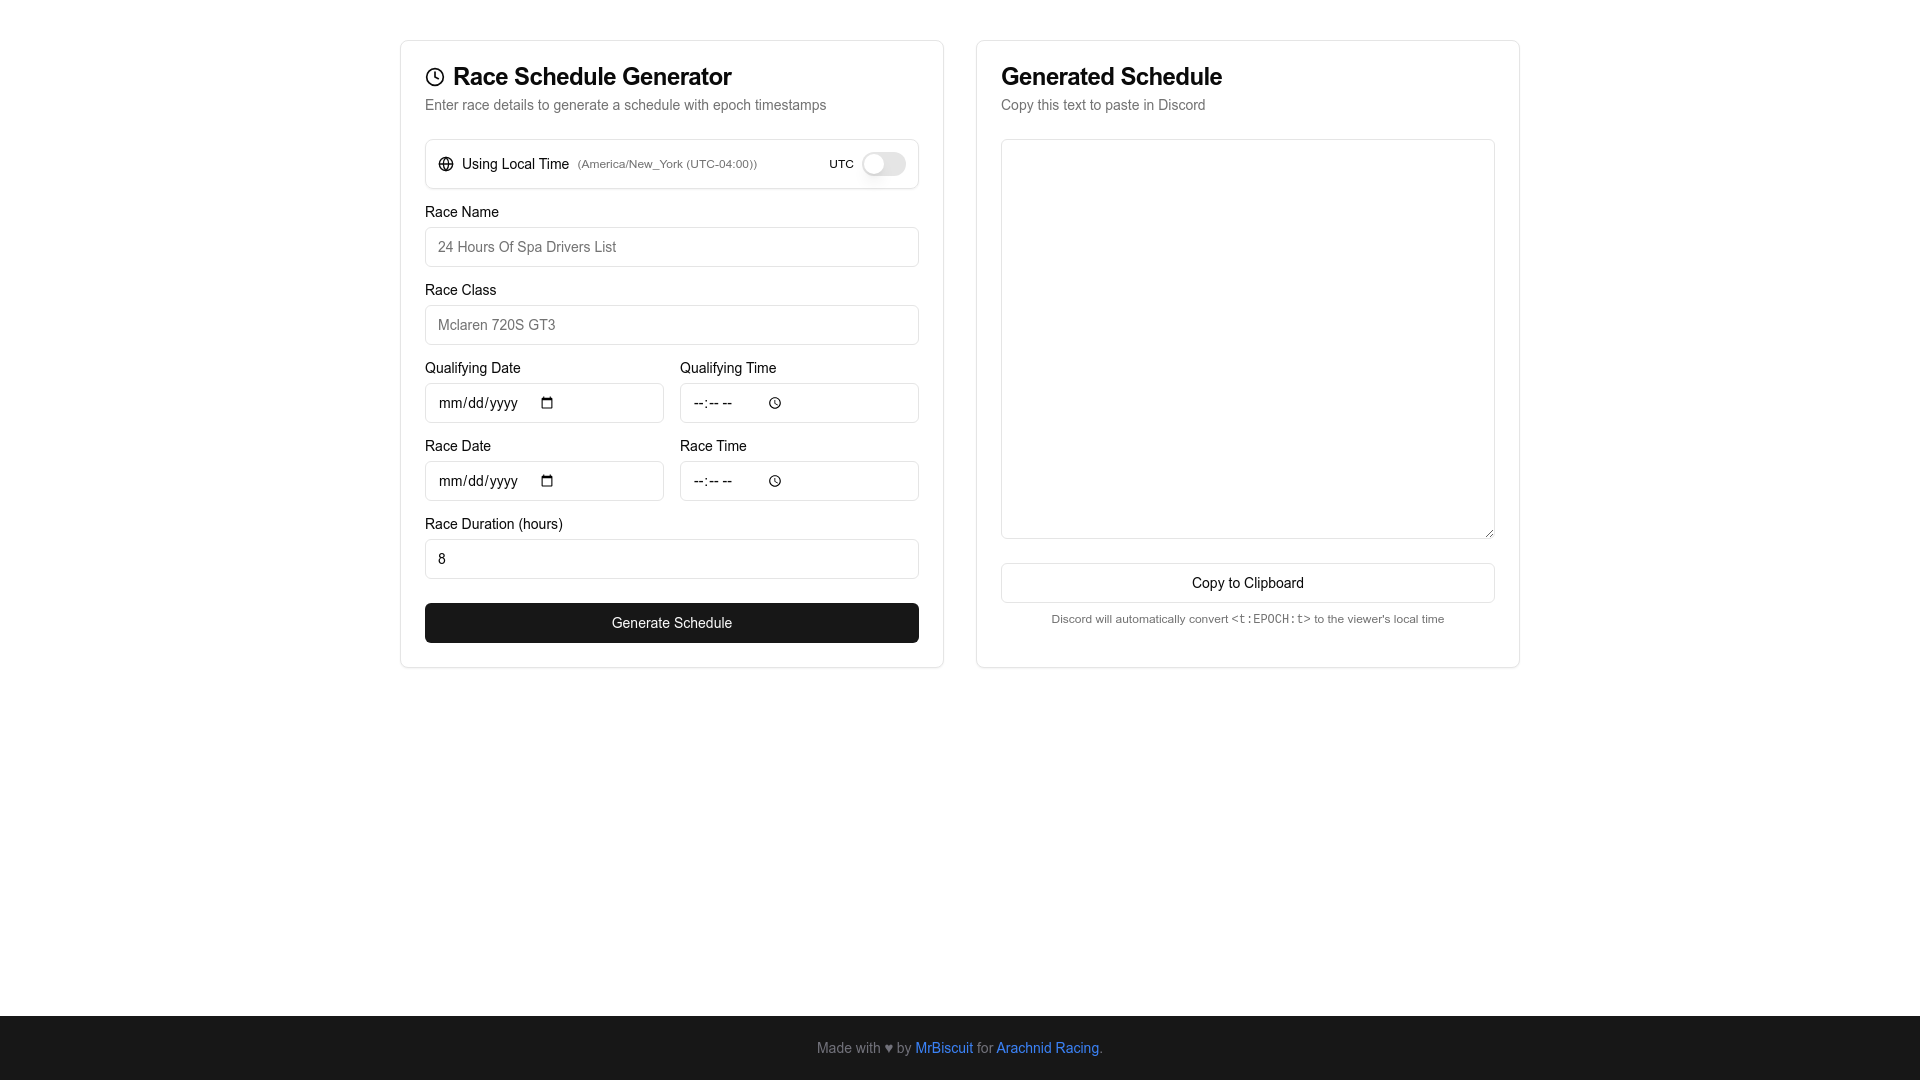Open the MrBiscuit footer link

[944, 1048]
